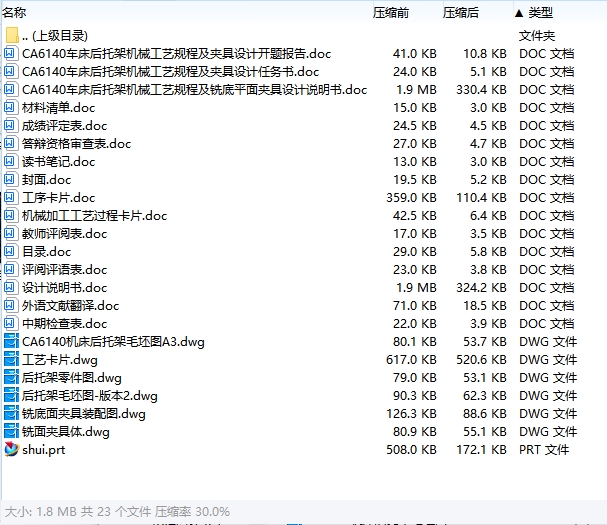The height and width of the screenshot is (525, 607).
Task: Sort by the 压缩前 column header
Action: (391, 13)
